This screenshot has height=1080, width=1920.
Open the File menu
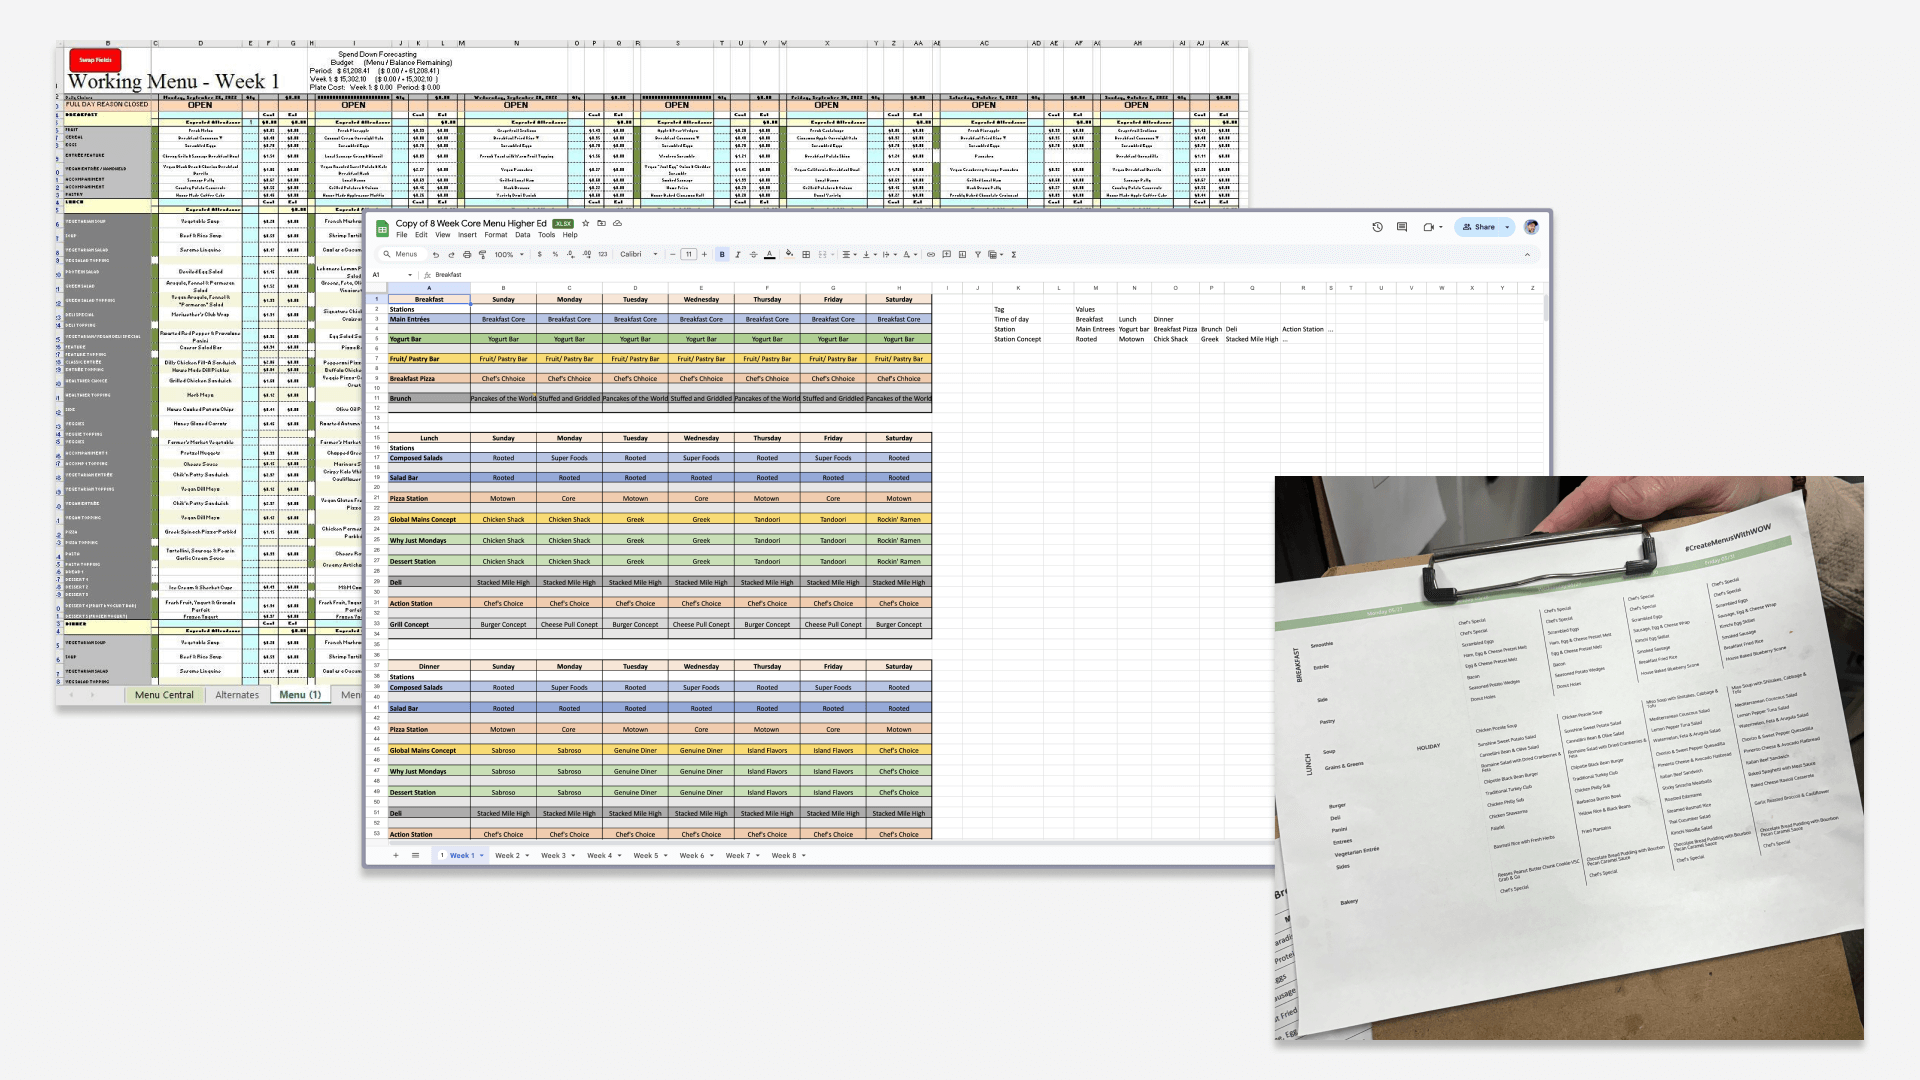[x=401, y=236]
